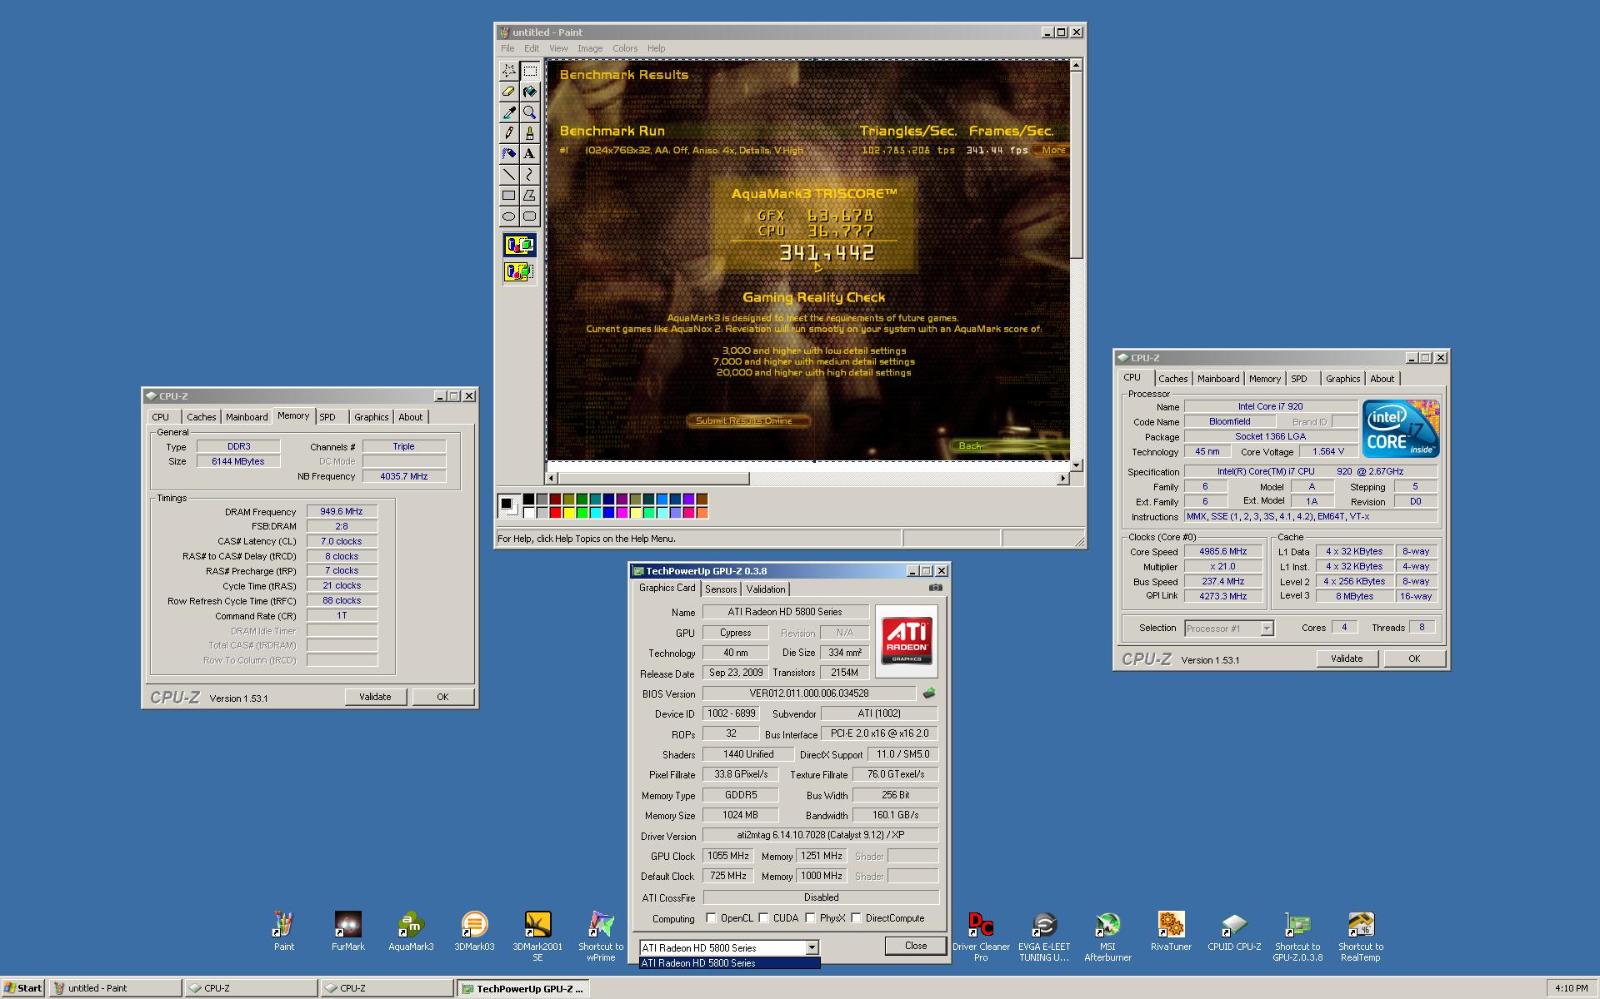Pick the yellow color swatch in Paint palette
Screen dimensions: 1600x999
click(x=568, y=512)
